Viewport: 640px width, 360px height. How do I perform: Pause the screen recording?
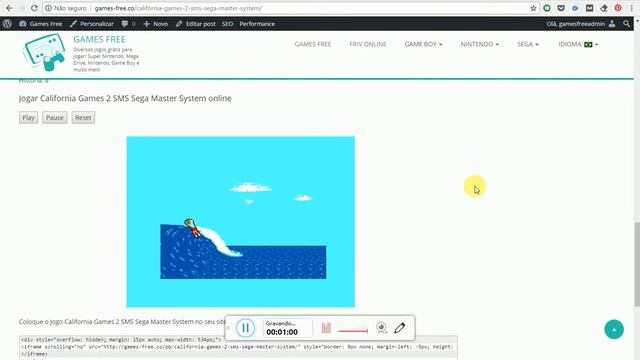(245, 328)
